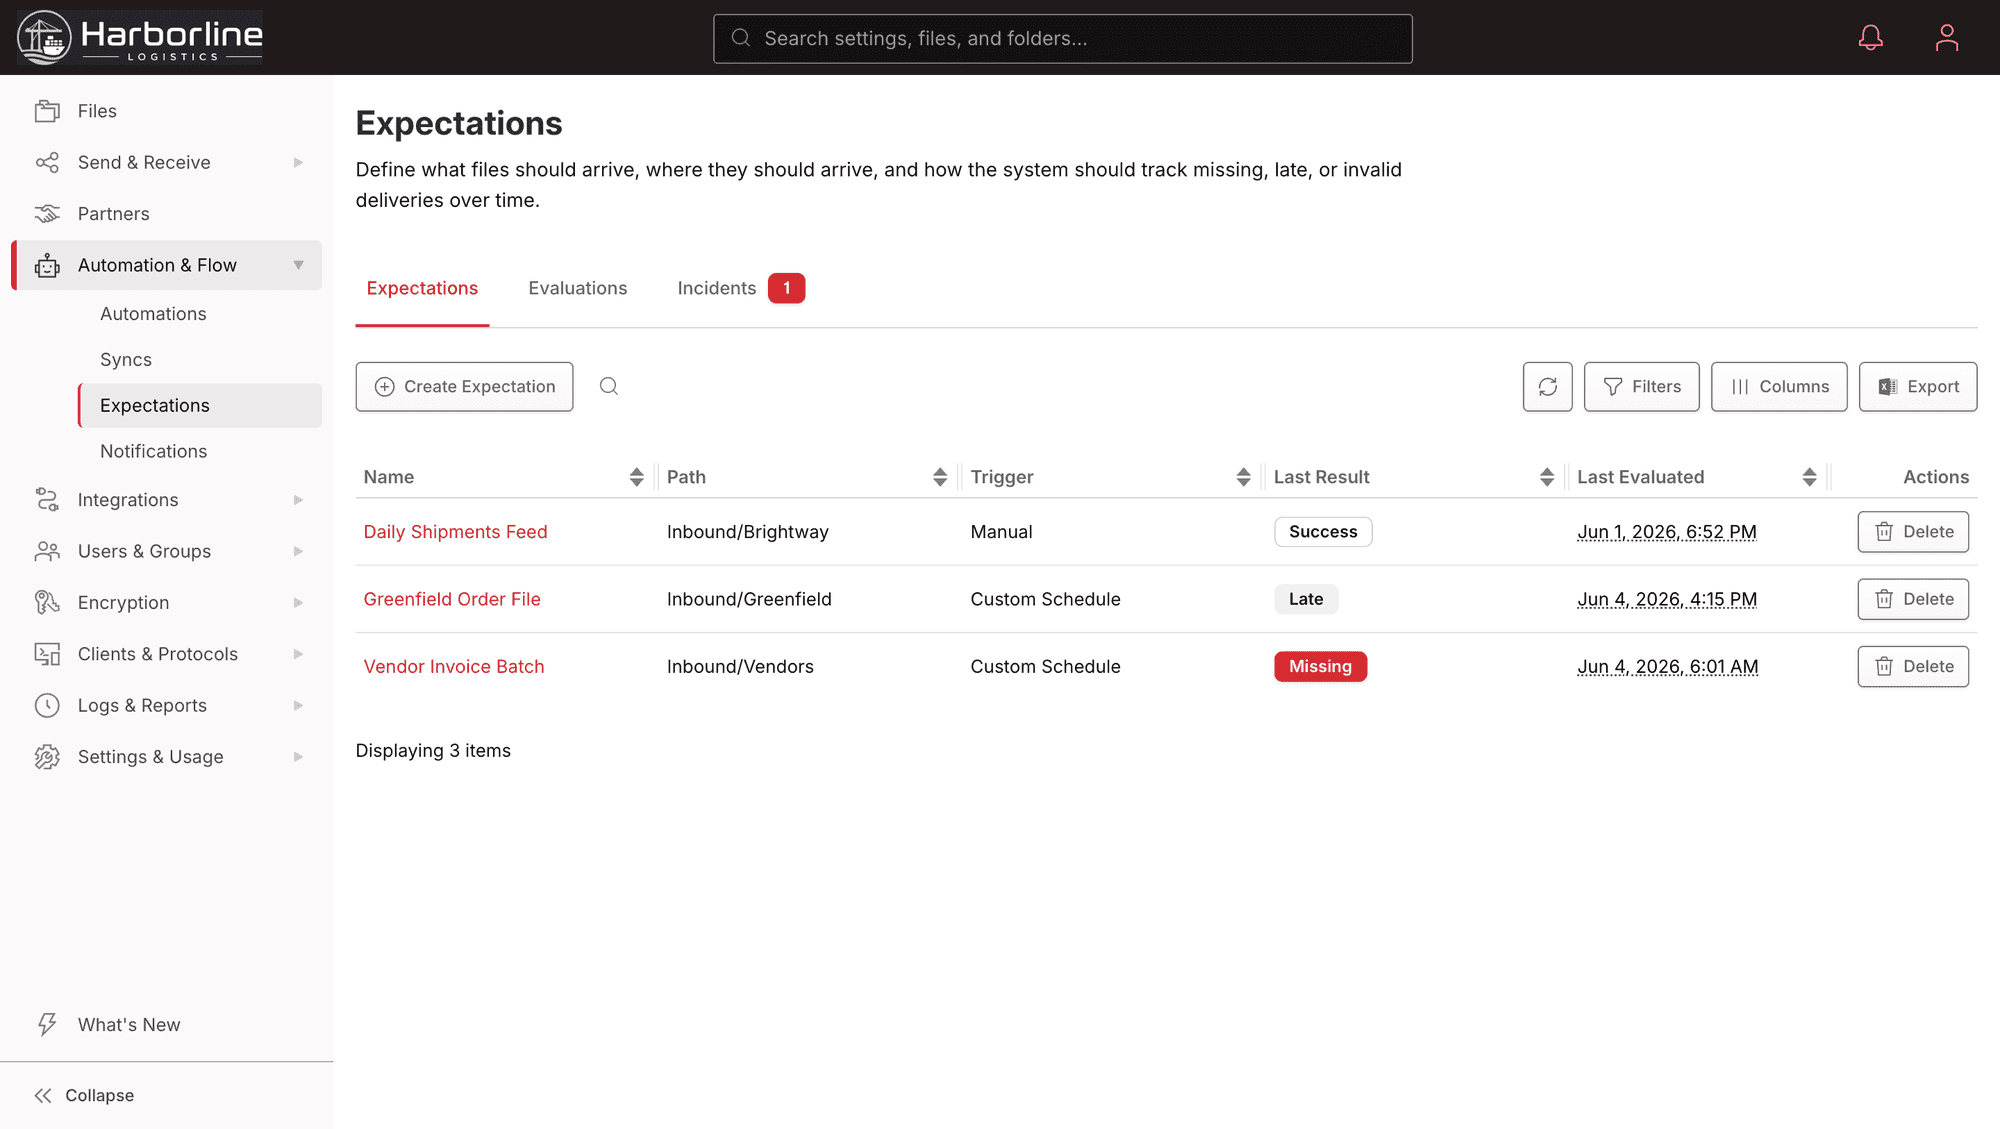This screenshot has width=2000, height=1129.
Task: Delete the Daily Shipments Feed expectation
Action: pos(1912,532)
